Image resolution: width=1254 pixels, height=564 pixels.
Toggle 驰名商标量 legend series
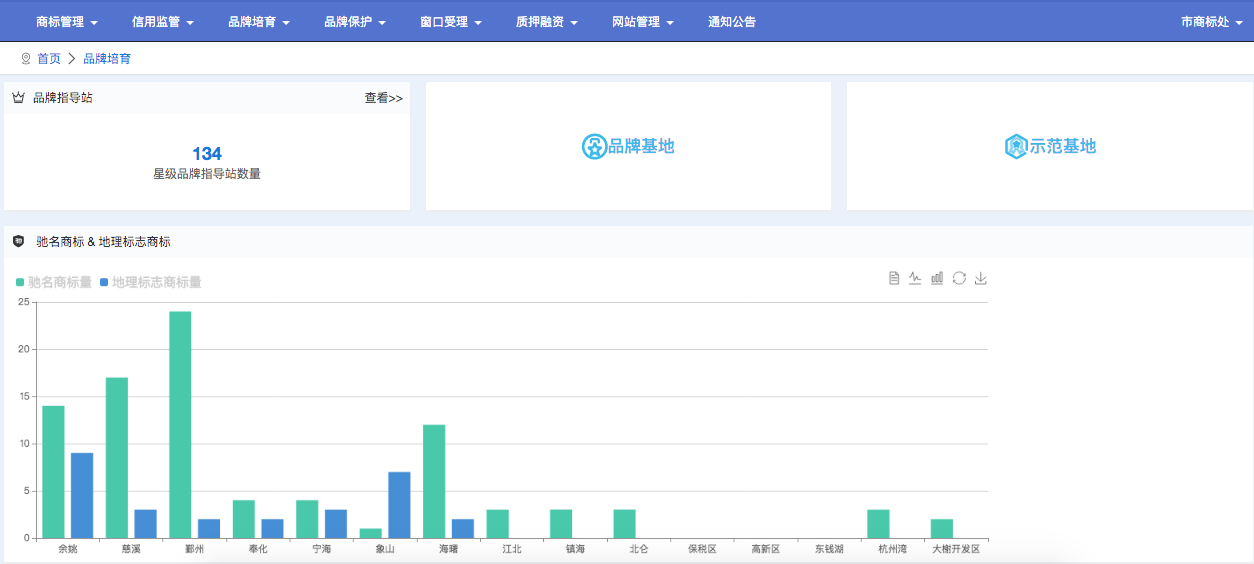coord(55,283)
